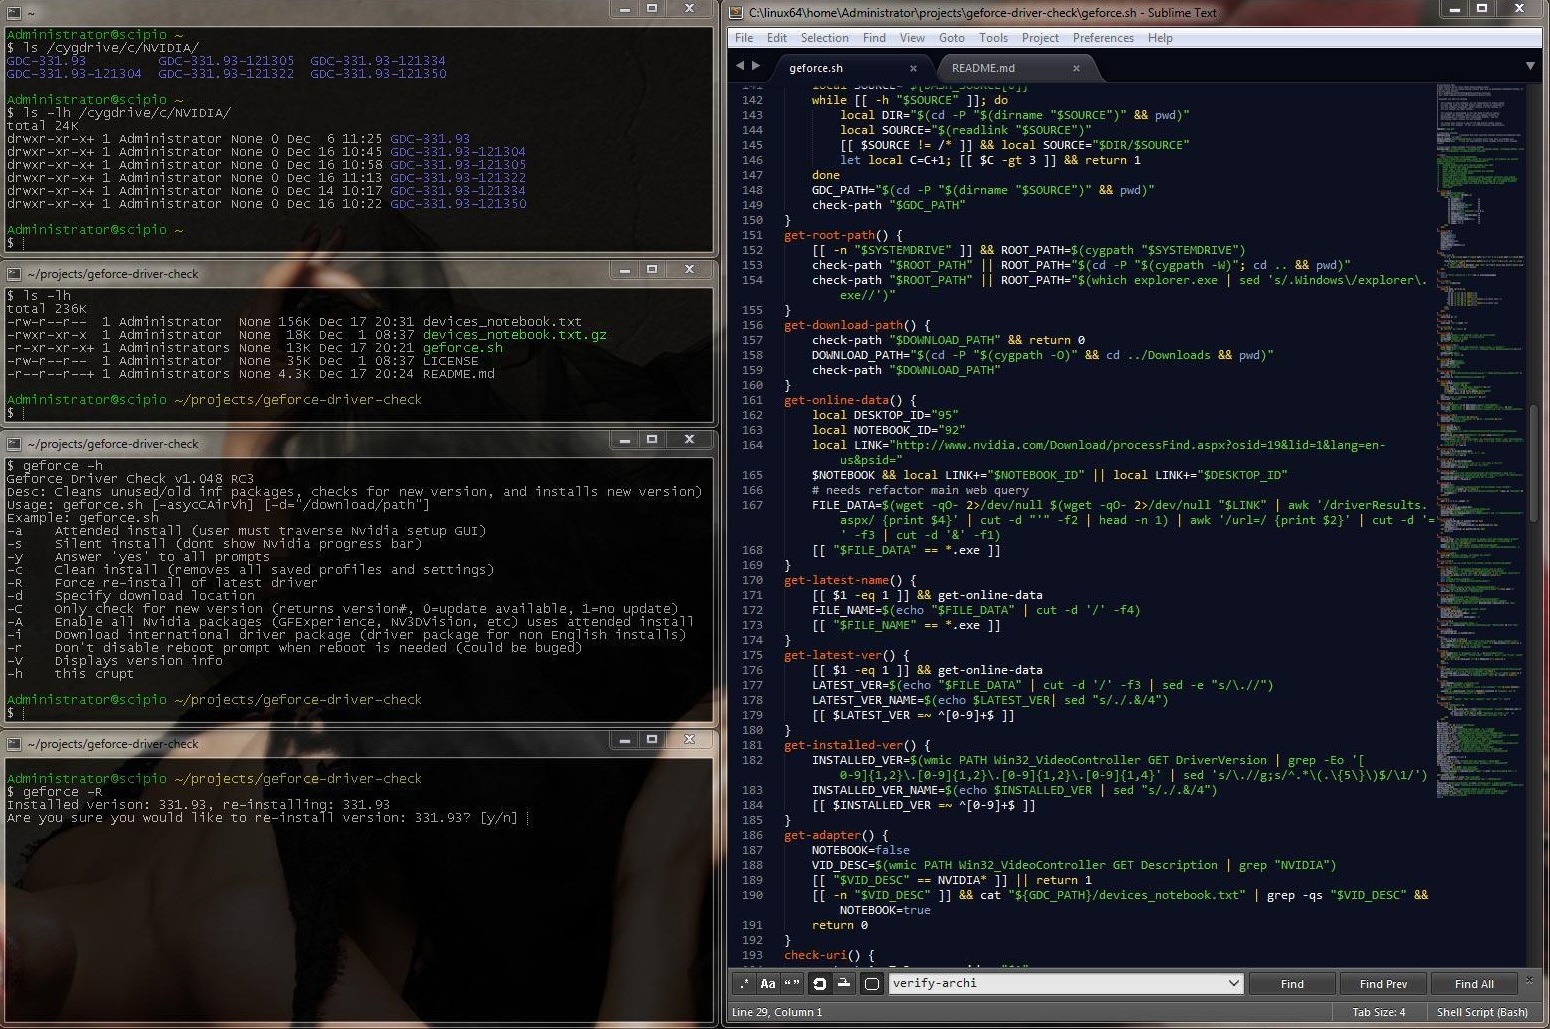Toggle case sensitive search option
The height and width of the screenshot is (1029, 1550).
(768, 984)
